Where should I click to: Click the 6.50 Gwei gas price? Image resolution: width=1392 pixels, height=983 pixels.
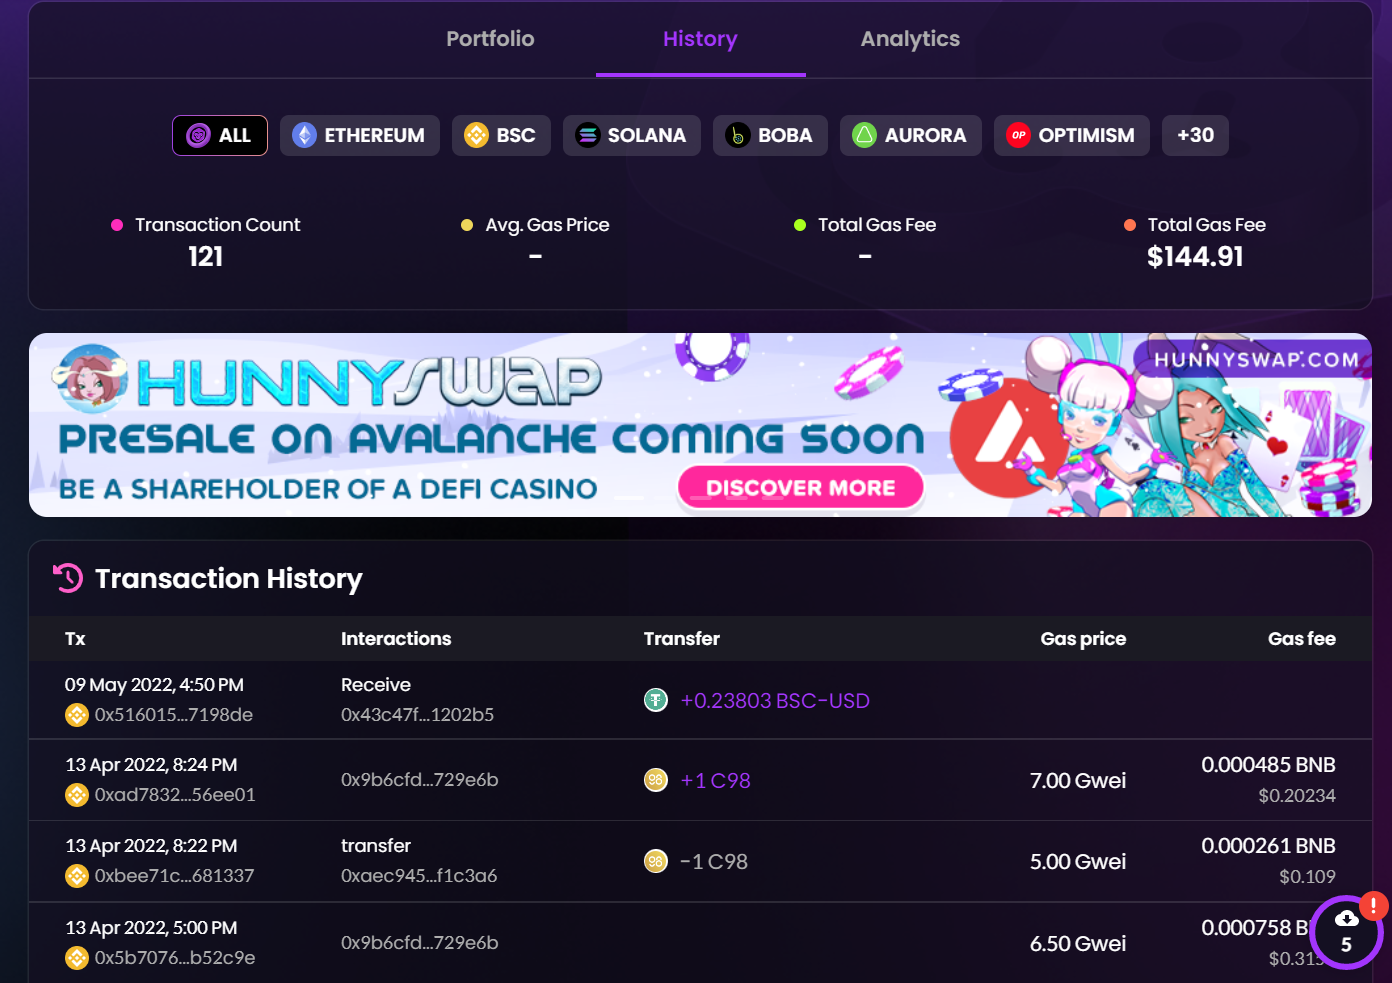click(1078, 944)
